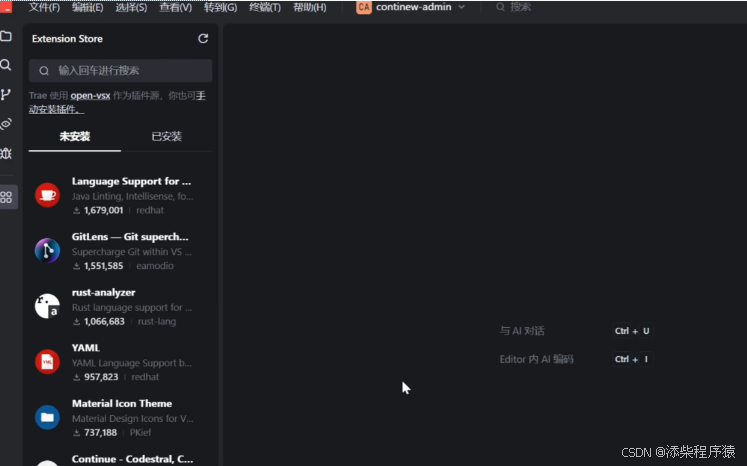Open the 转到(G) menu
Screen dimensions: 747x466
pyautogui.click(x=220, y=8)
